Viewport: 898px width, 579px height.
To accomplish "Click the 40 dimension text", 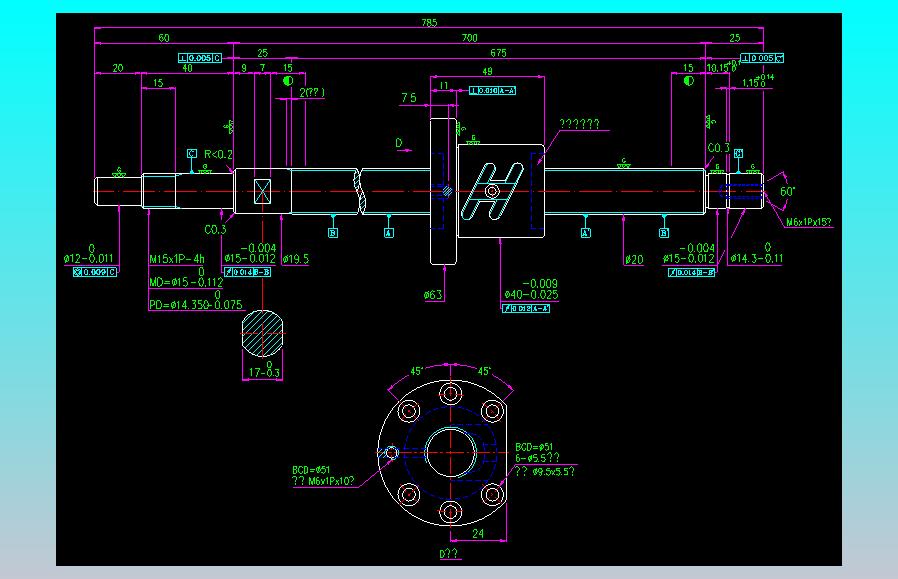I will tap(187, 68).
